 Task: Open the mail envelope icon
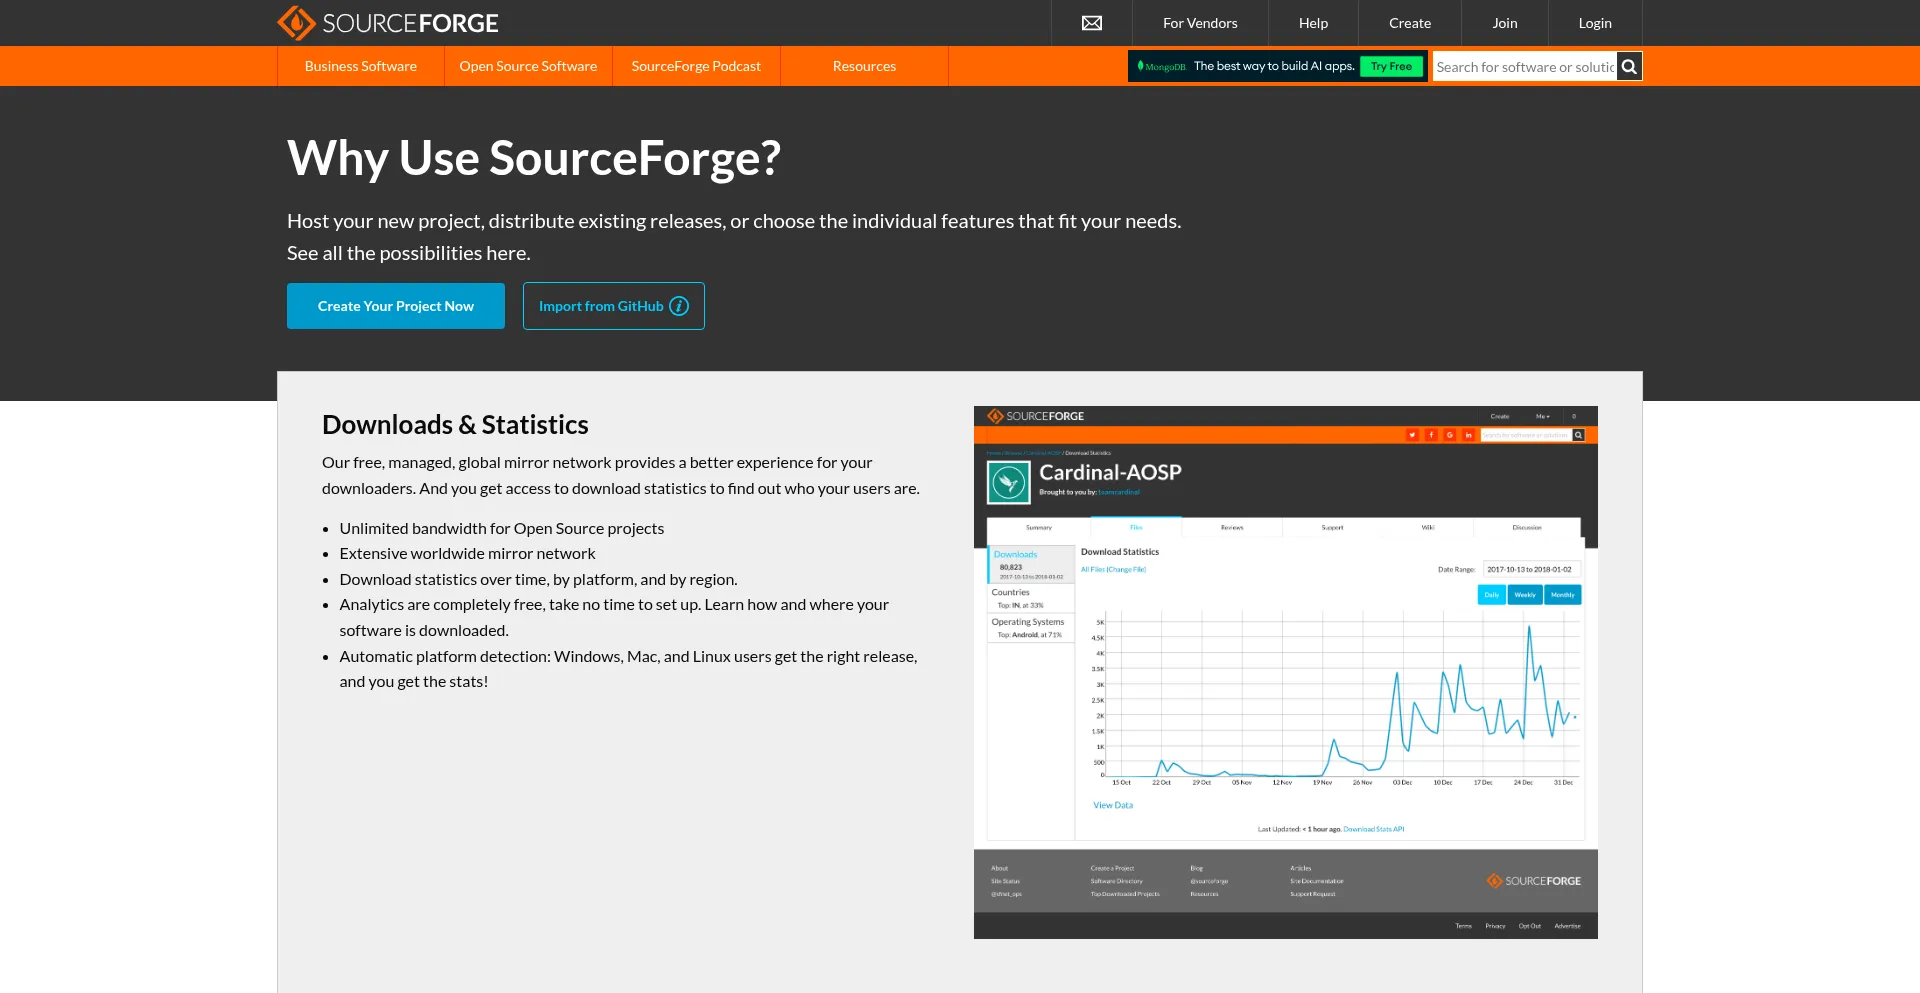(1092, 23)
